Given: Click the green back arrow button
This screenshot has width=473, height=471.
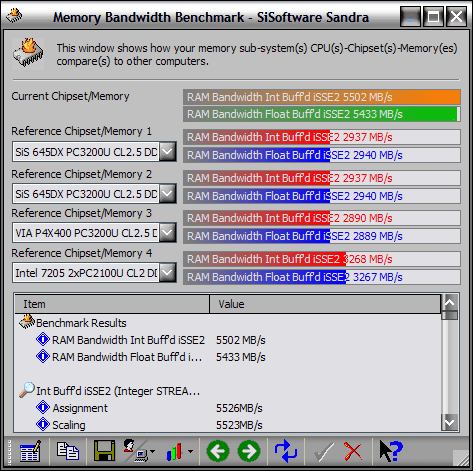Looking at the screenshot, I should [218, 451].
